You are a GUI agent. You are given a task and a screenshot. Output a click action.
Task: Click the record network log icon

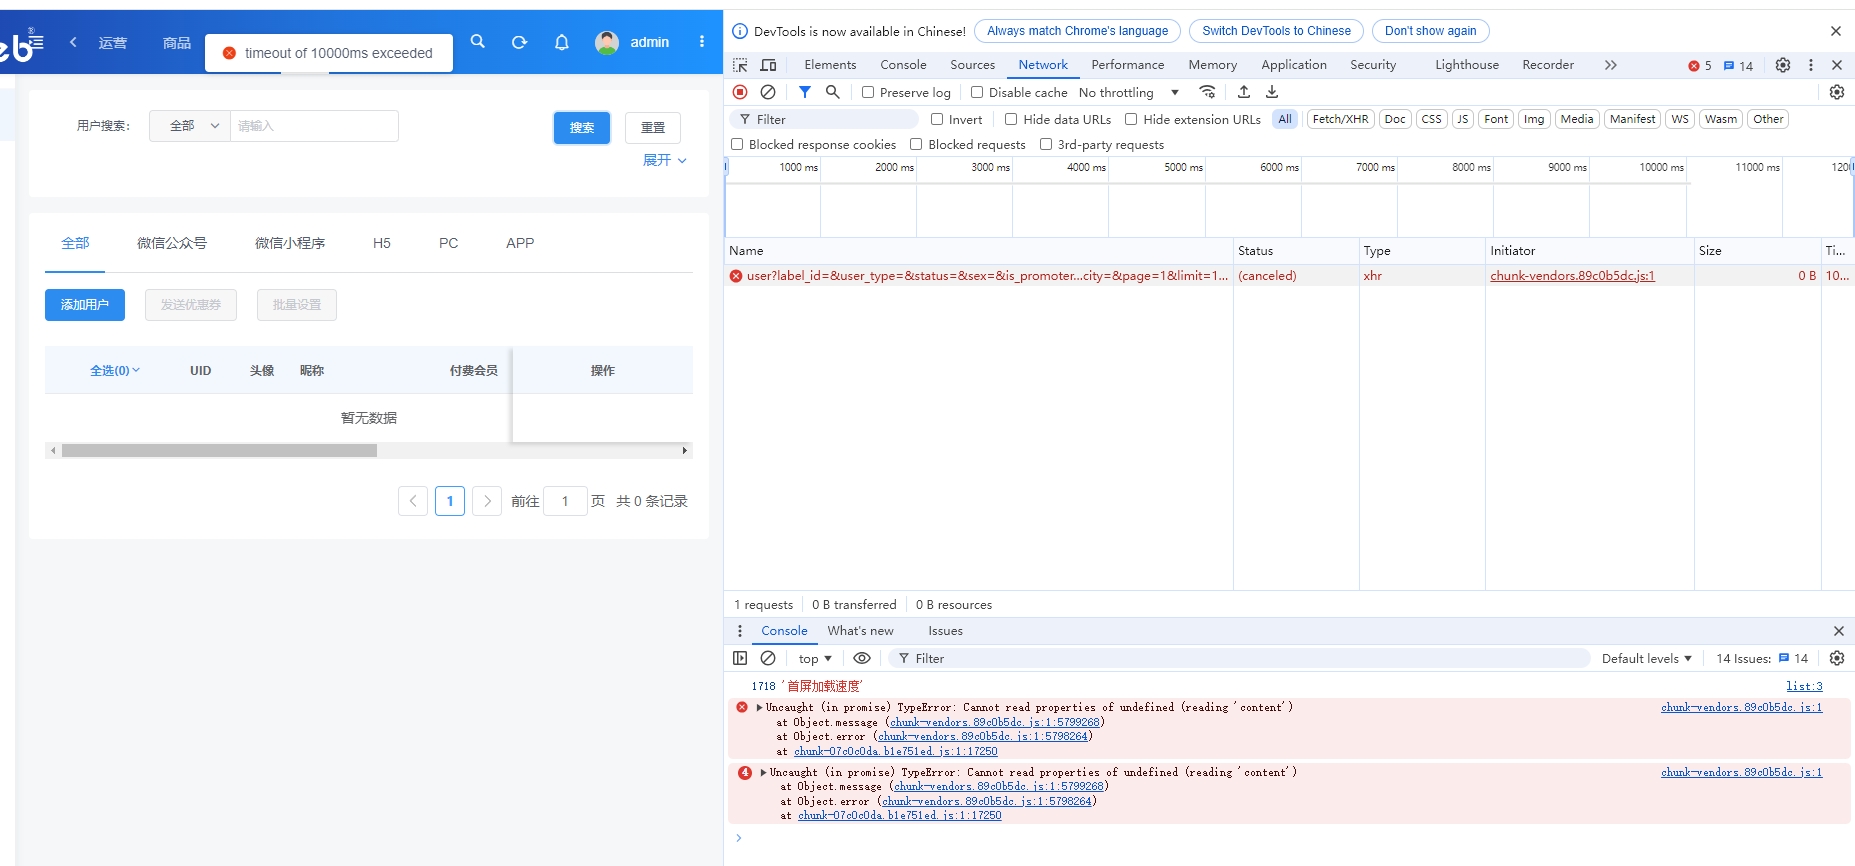(x=740, y=92)
